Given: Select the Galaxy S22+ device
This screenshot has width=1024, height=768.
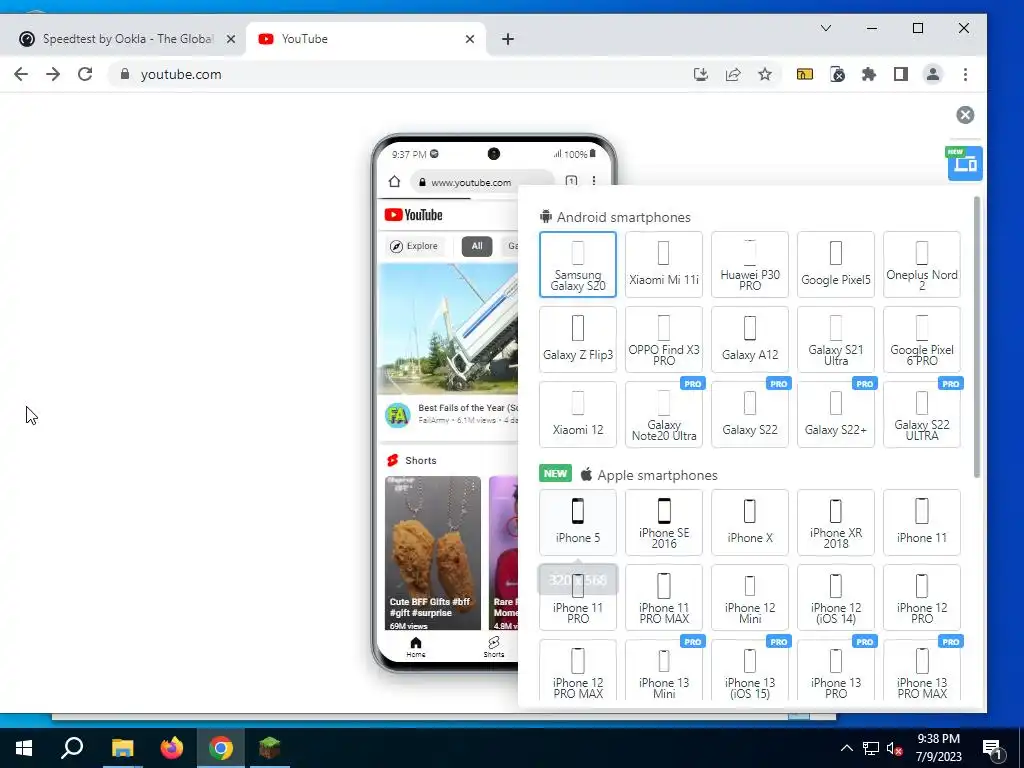Looking at the screenshot, I should (x=836, y=415).
